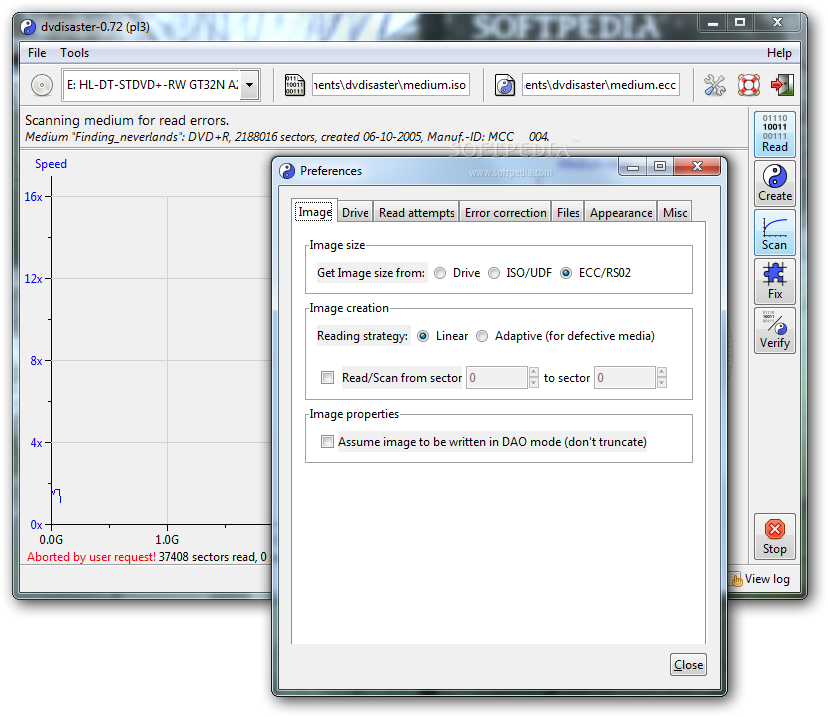Decrease the from-sector spinner value
Image resolution: width=828 pixels, height=717 pixels.
(x=534, y=383)
